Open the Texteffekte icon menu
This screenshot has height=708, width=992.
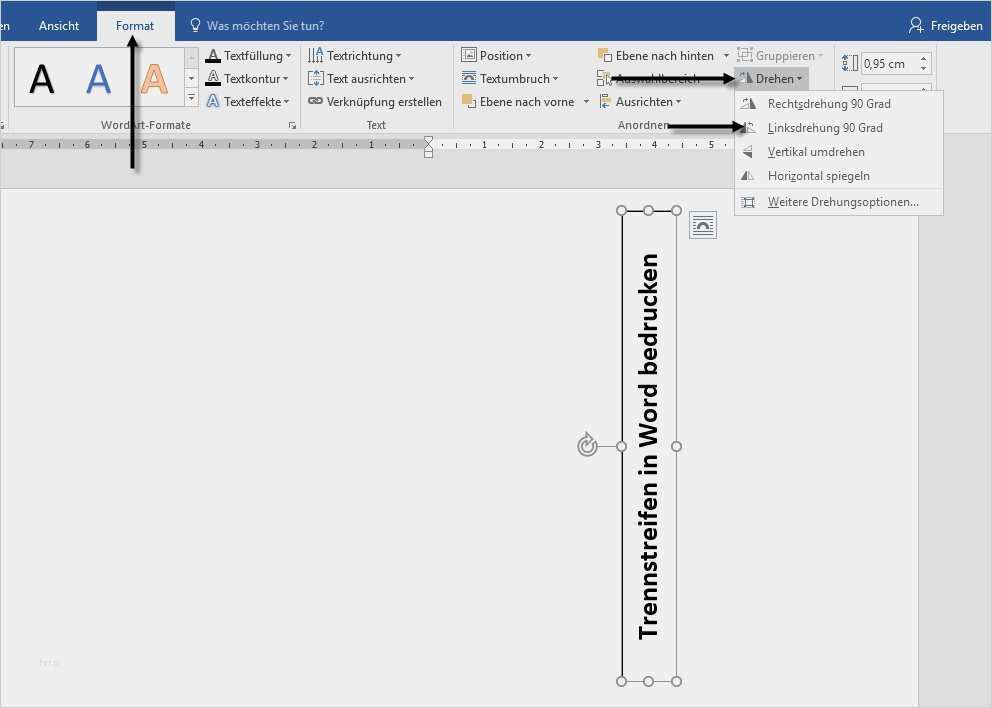coord(213,101)
